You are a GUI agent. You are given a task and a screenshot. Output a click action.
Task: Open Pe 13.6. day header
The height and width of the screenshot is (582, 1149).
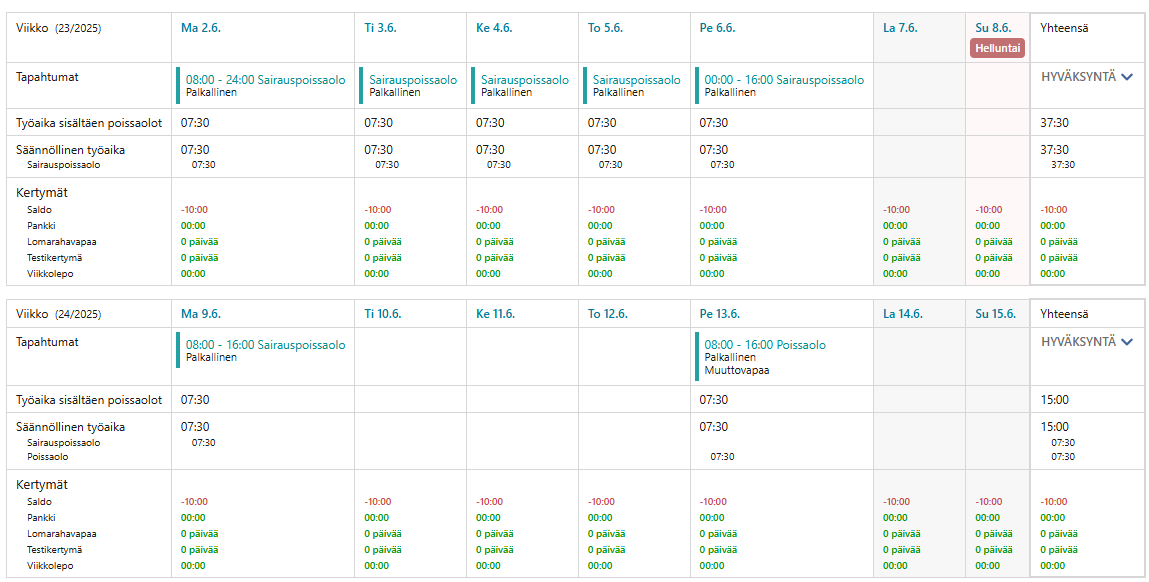pos(720,314)
